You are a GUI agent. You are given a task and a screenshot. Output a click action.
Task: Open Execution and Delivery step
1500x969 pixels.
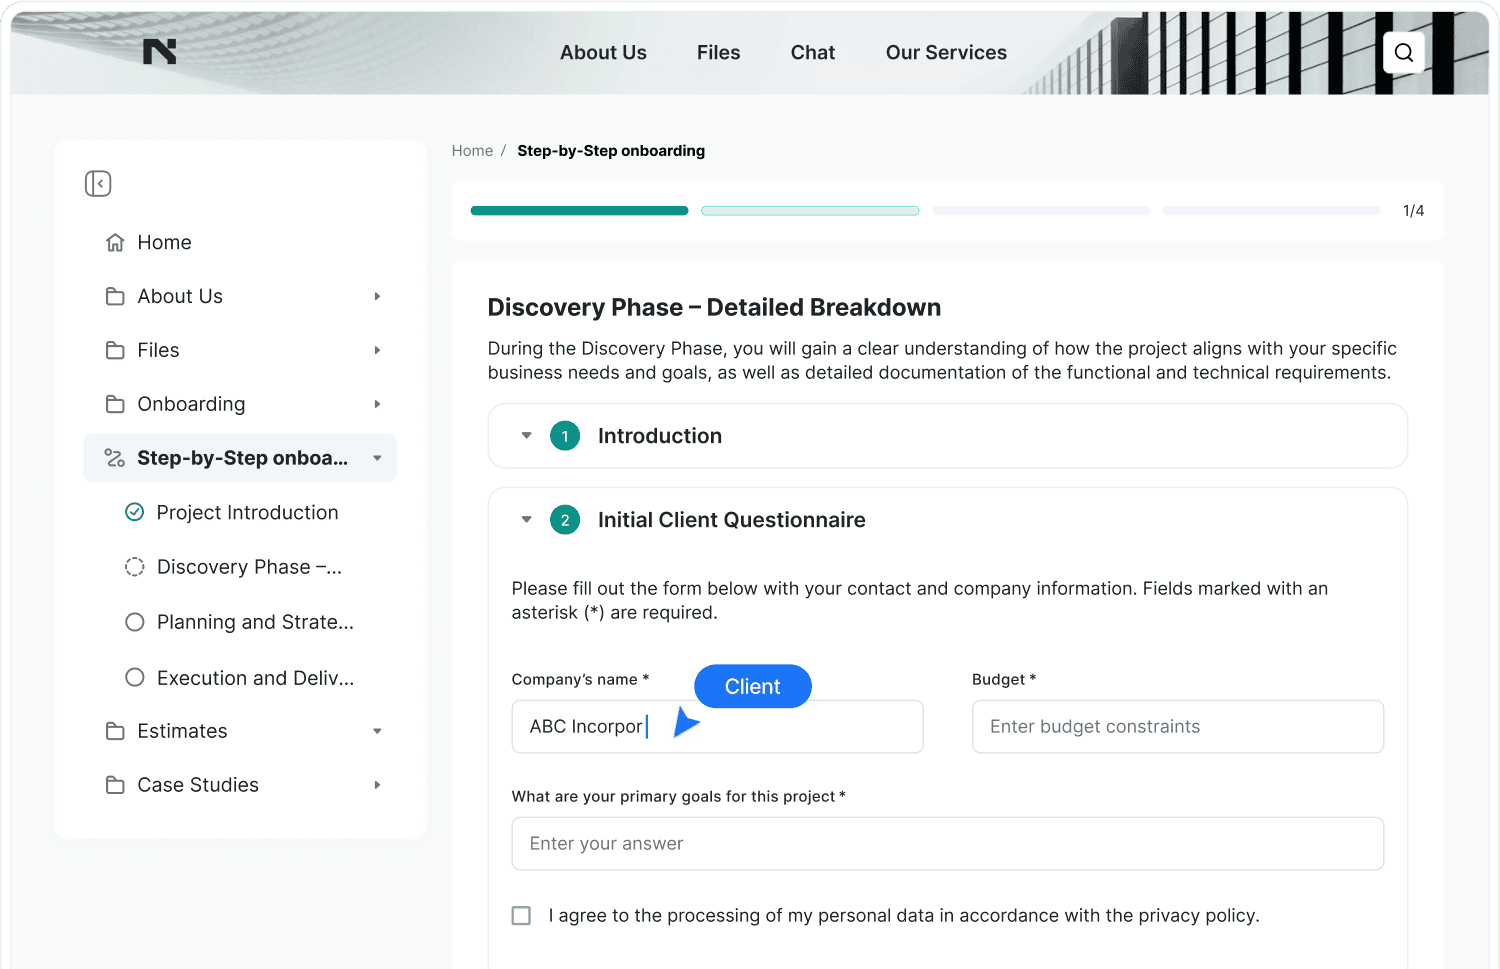pos(255,678)
